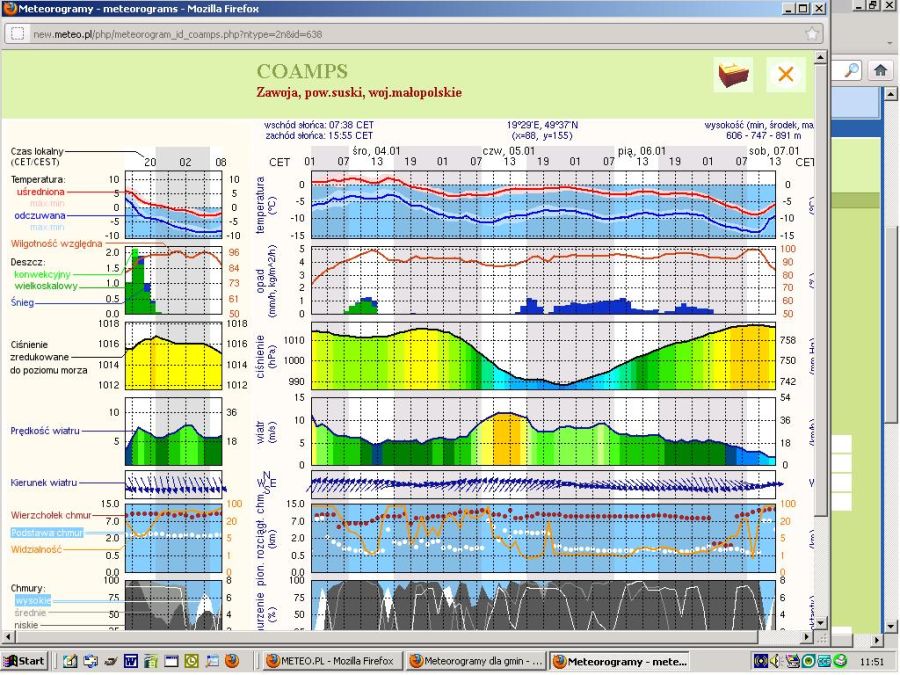Select the highlighted wysokie cloud legend label
900x675 pixels.
pos(32,601)
